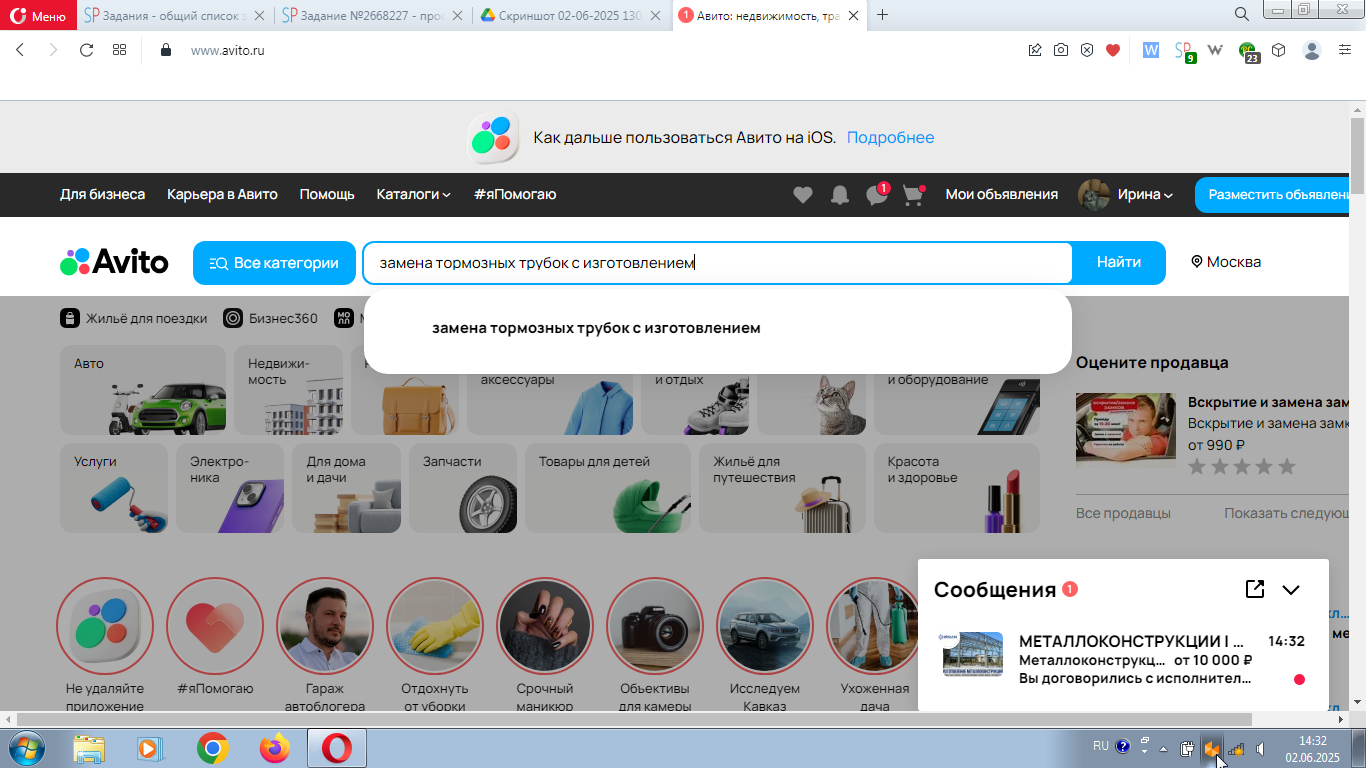
Task: Open the blue W browser extension
Action: point(1151,50)
